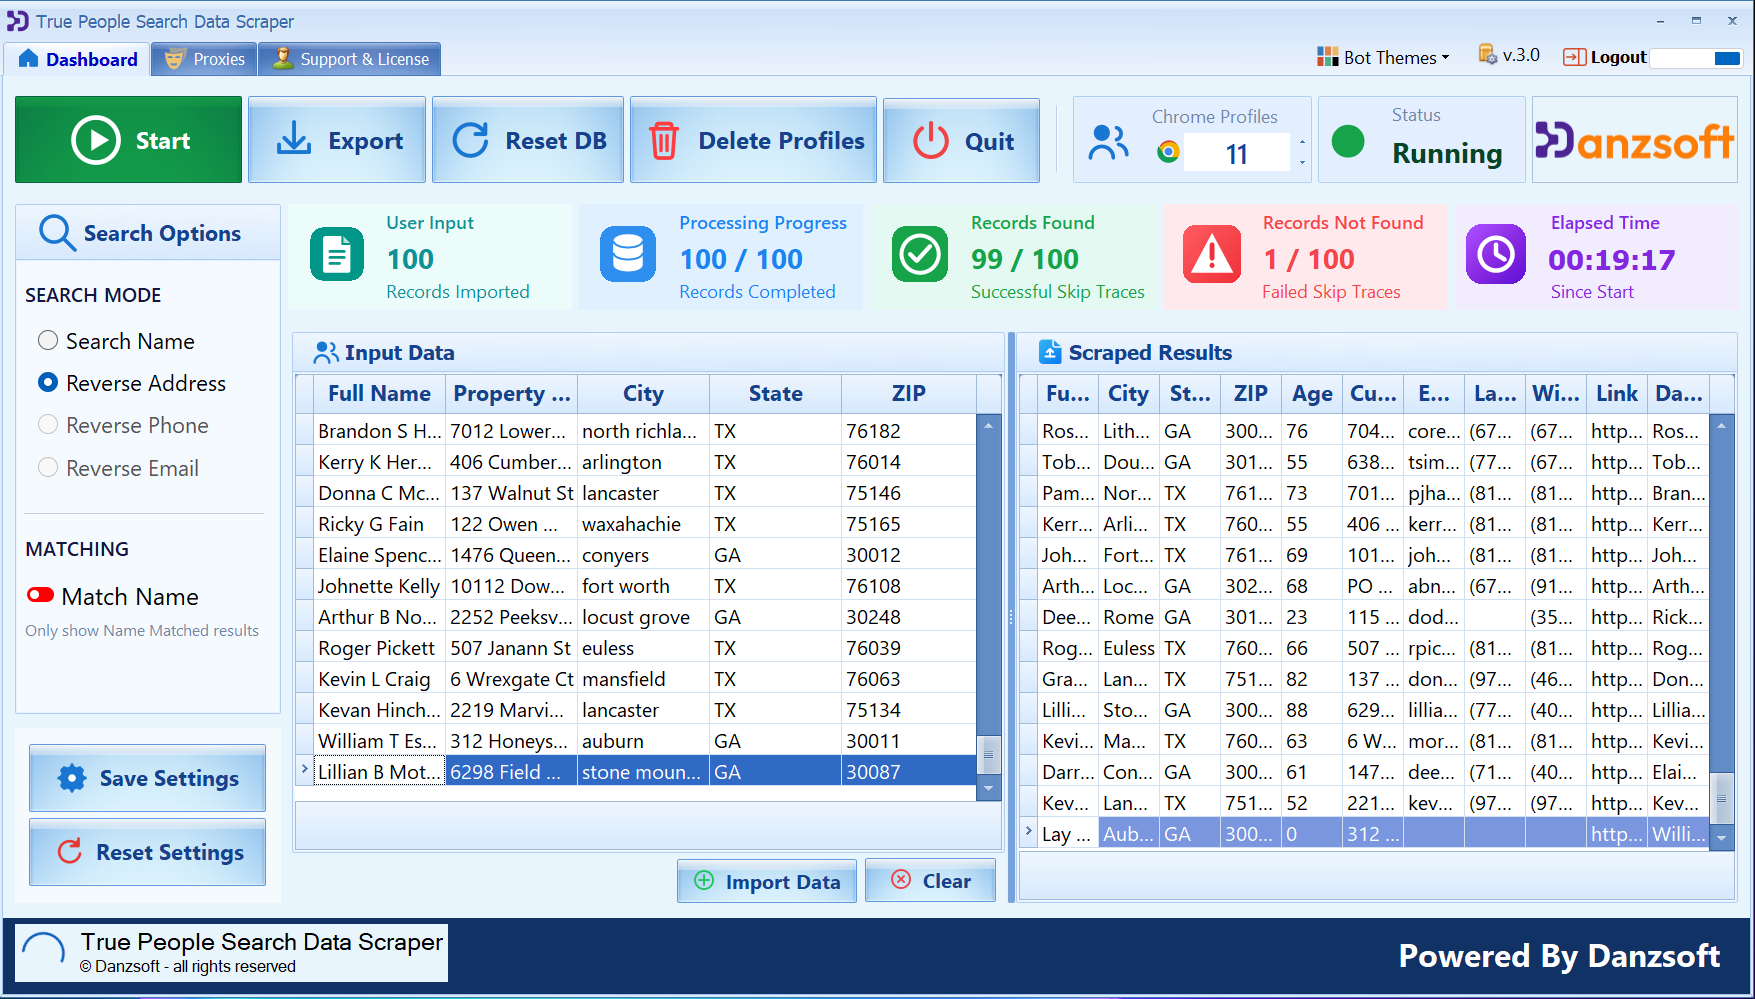Click the Start play icon

click(96, 140)
